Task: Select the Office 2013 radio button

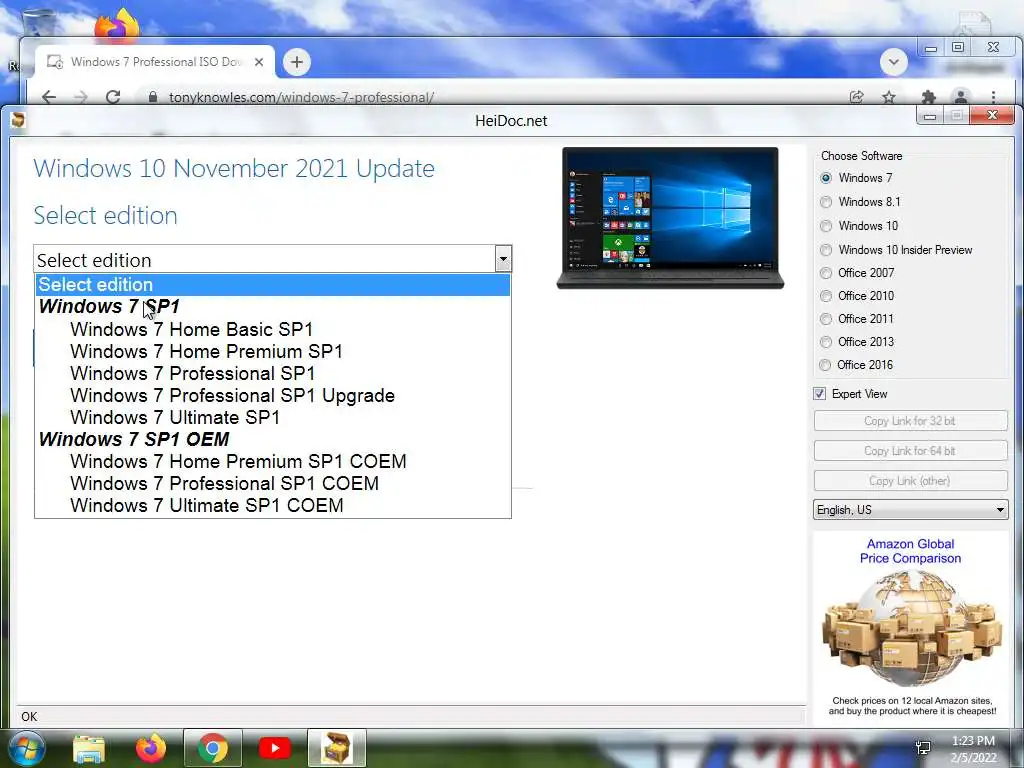Action: tap(826, 342)
